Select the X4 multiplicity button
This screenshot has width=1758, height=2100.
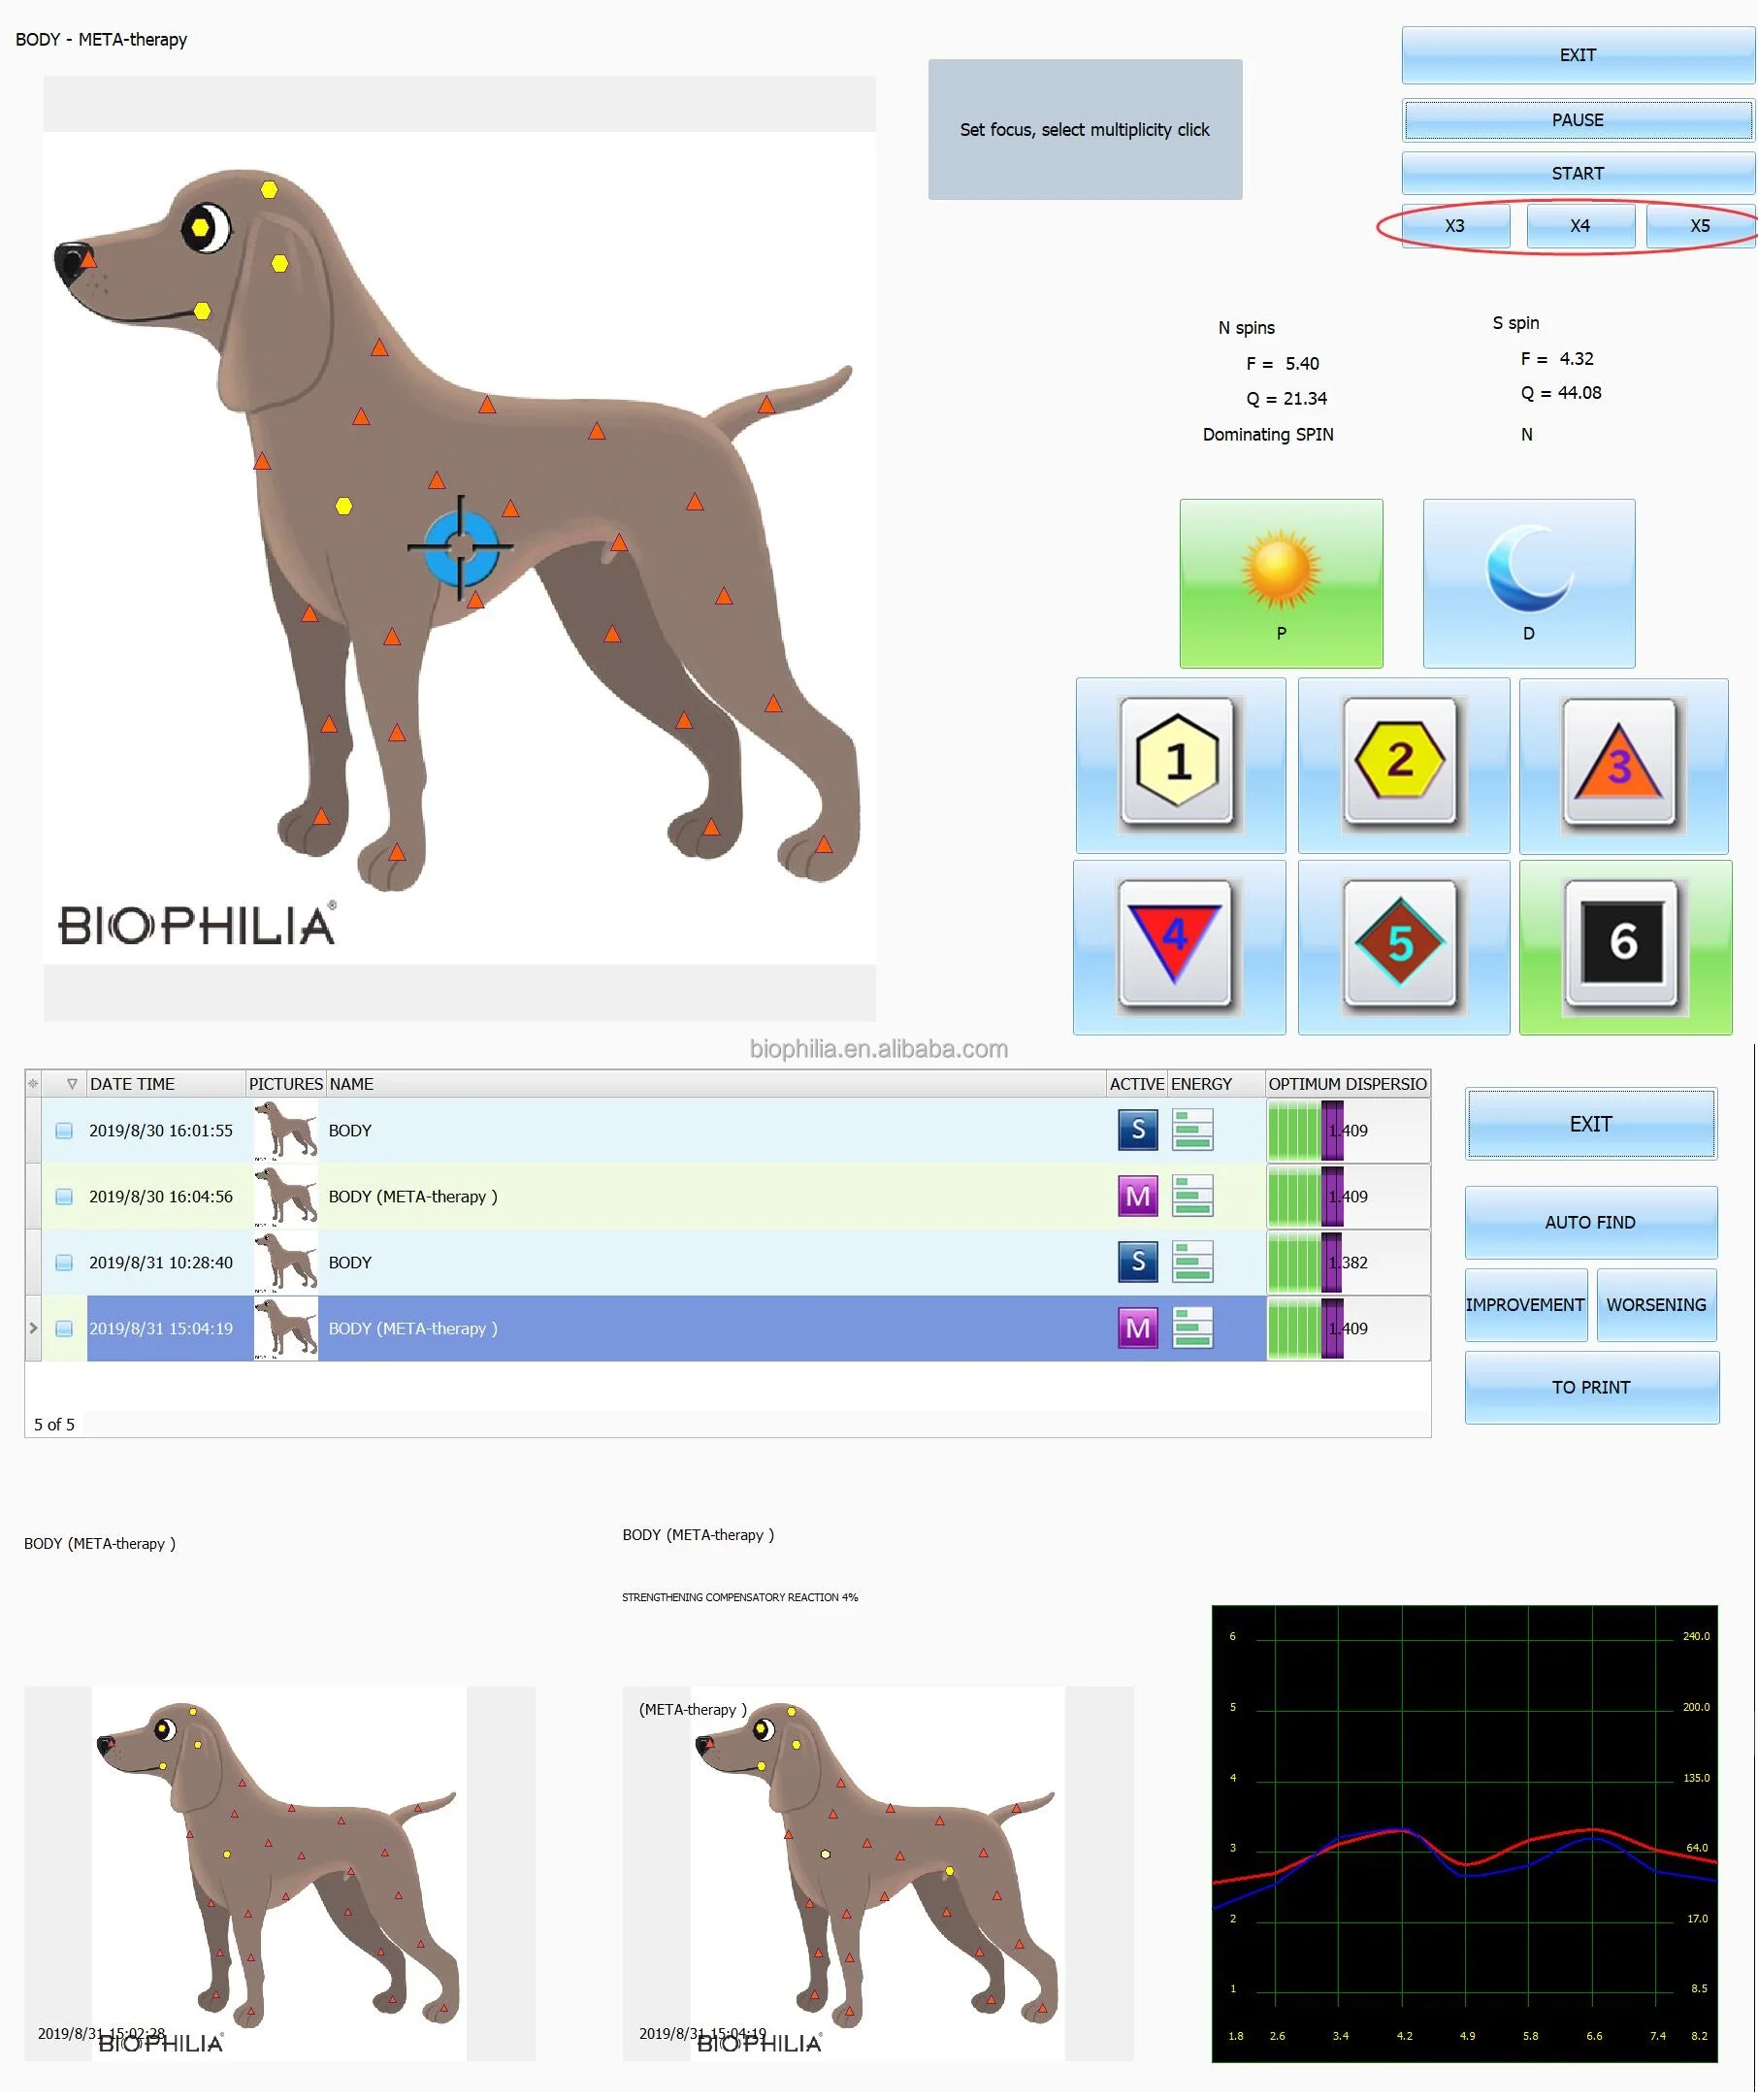click(x=1580, y=226)
